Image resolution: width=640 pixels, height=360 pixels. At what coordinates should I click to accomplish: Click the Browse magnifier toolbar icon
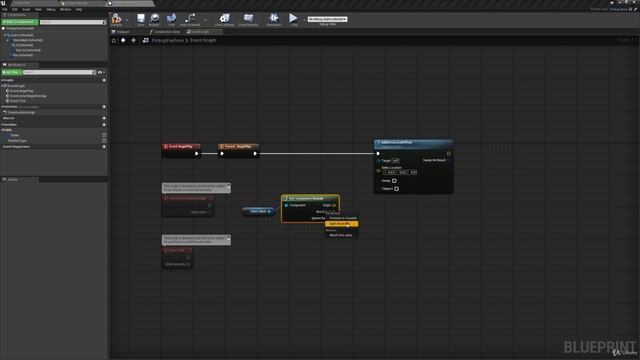tap(154, 19)
